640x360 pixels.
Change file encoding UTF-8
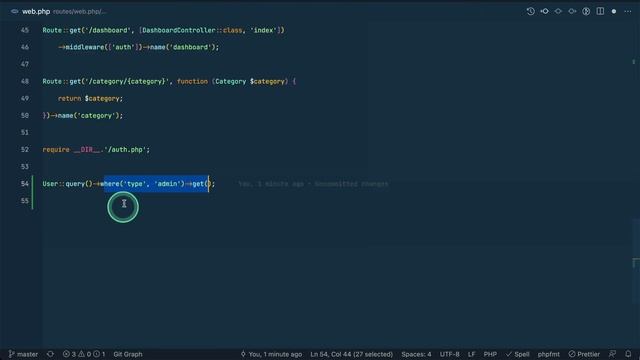[449, 354]
